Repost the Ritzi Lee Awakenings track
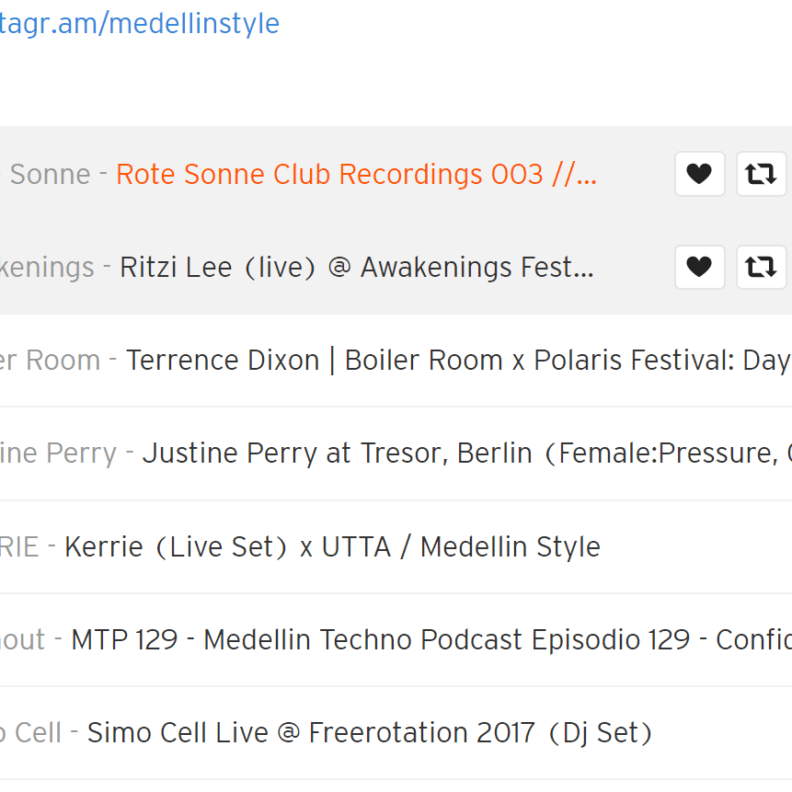792x792 pixels. click(x=761, y=267)
